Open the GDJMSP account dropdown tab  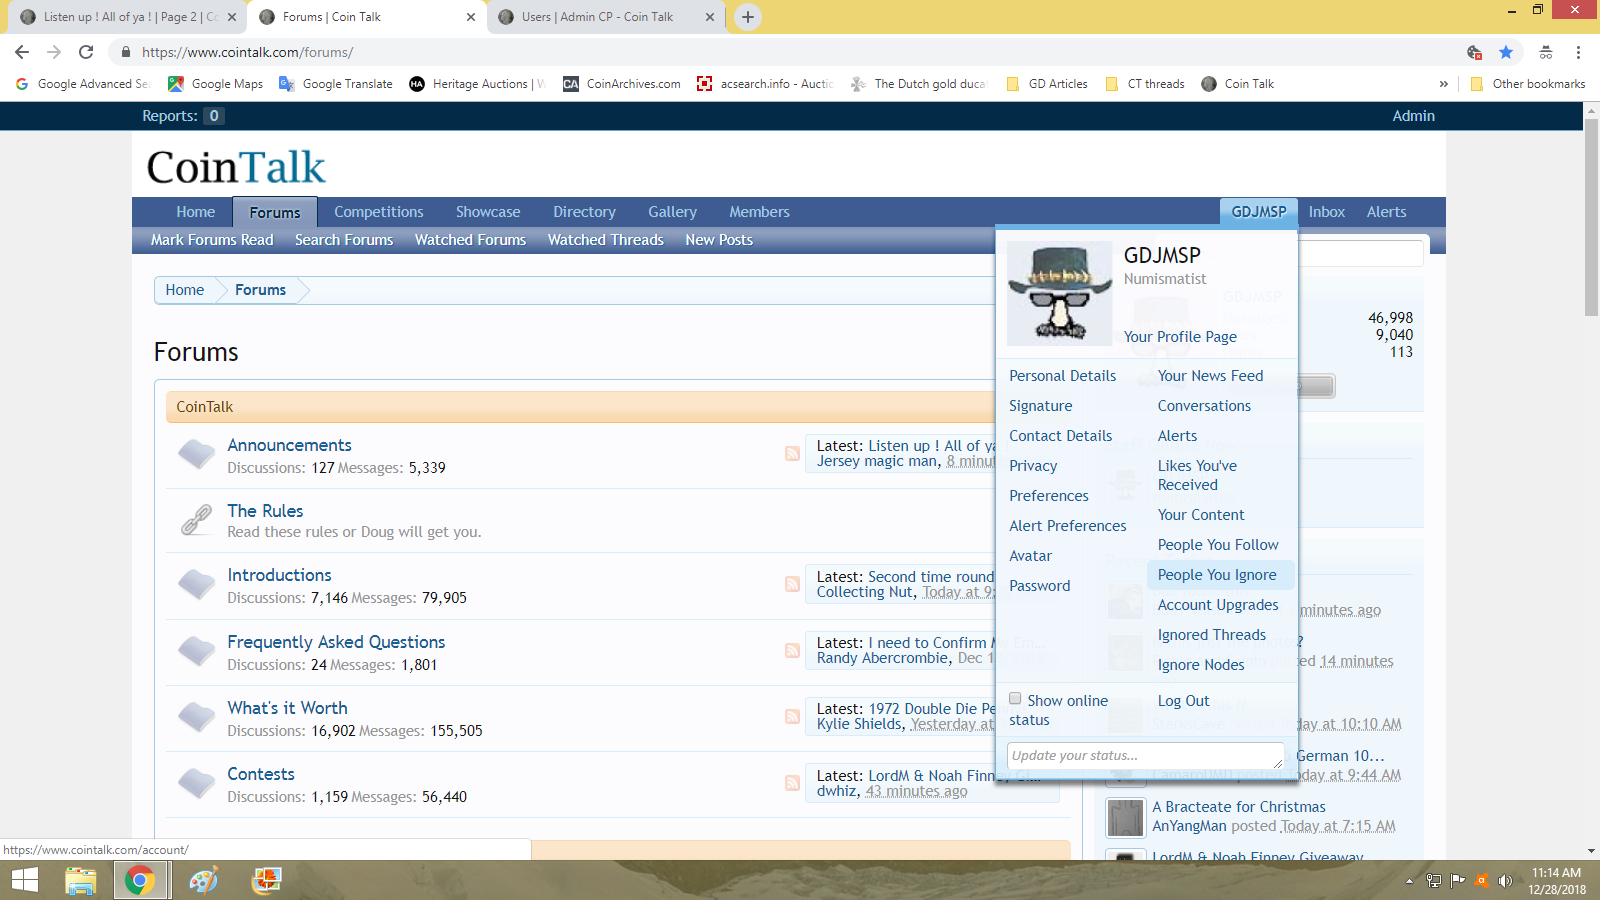[x=1259, y=212]
